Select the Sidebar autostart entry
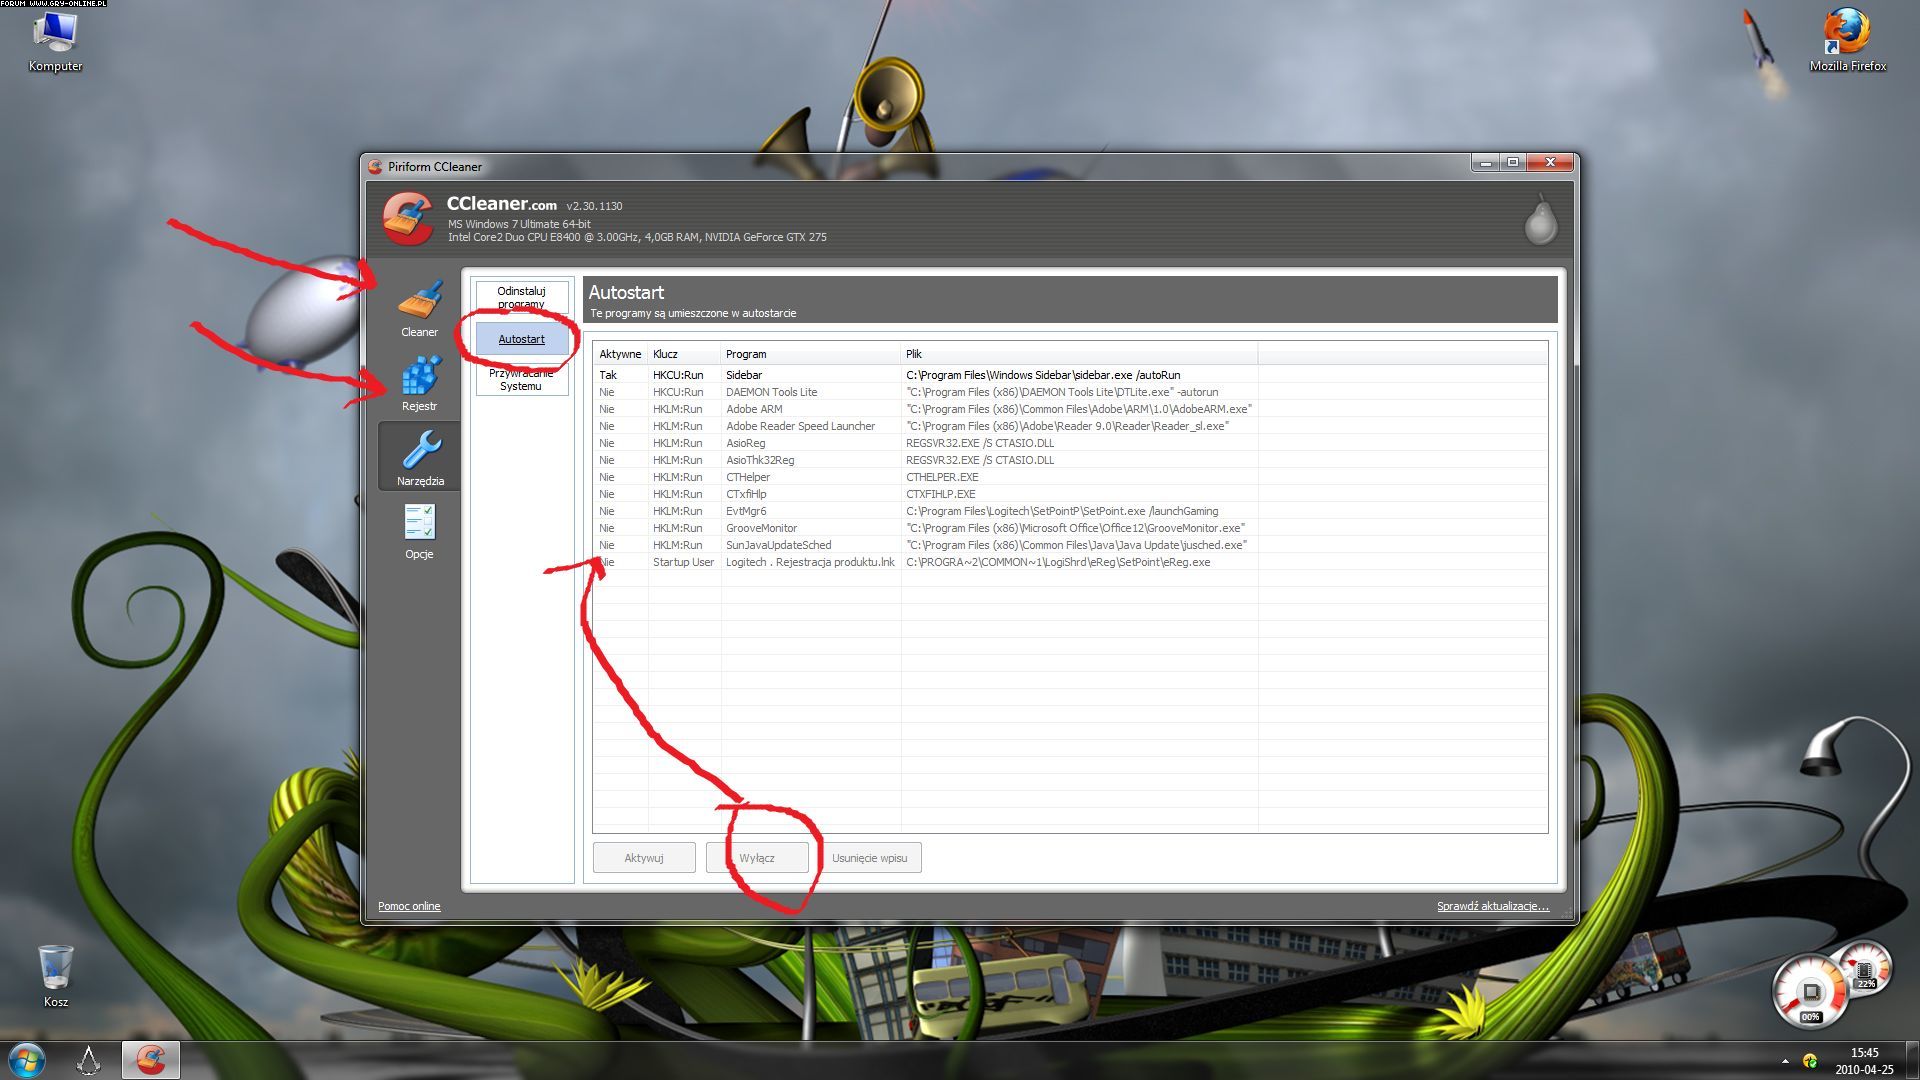The height and width of the screenshot is (1080, 1920). tap(1070, 375)
